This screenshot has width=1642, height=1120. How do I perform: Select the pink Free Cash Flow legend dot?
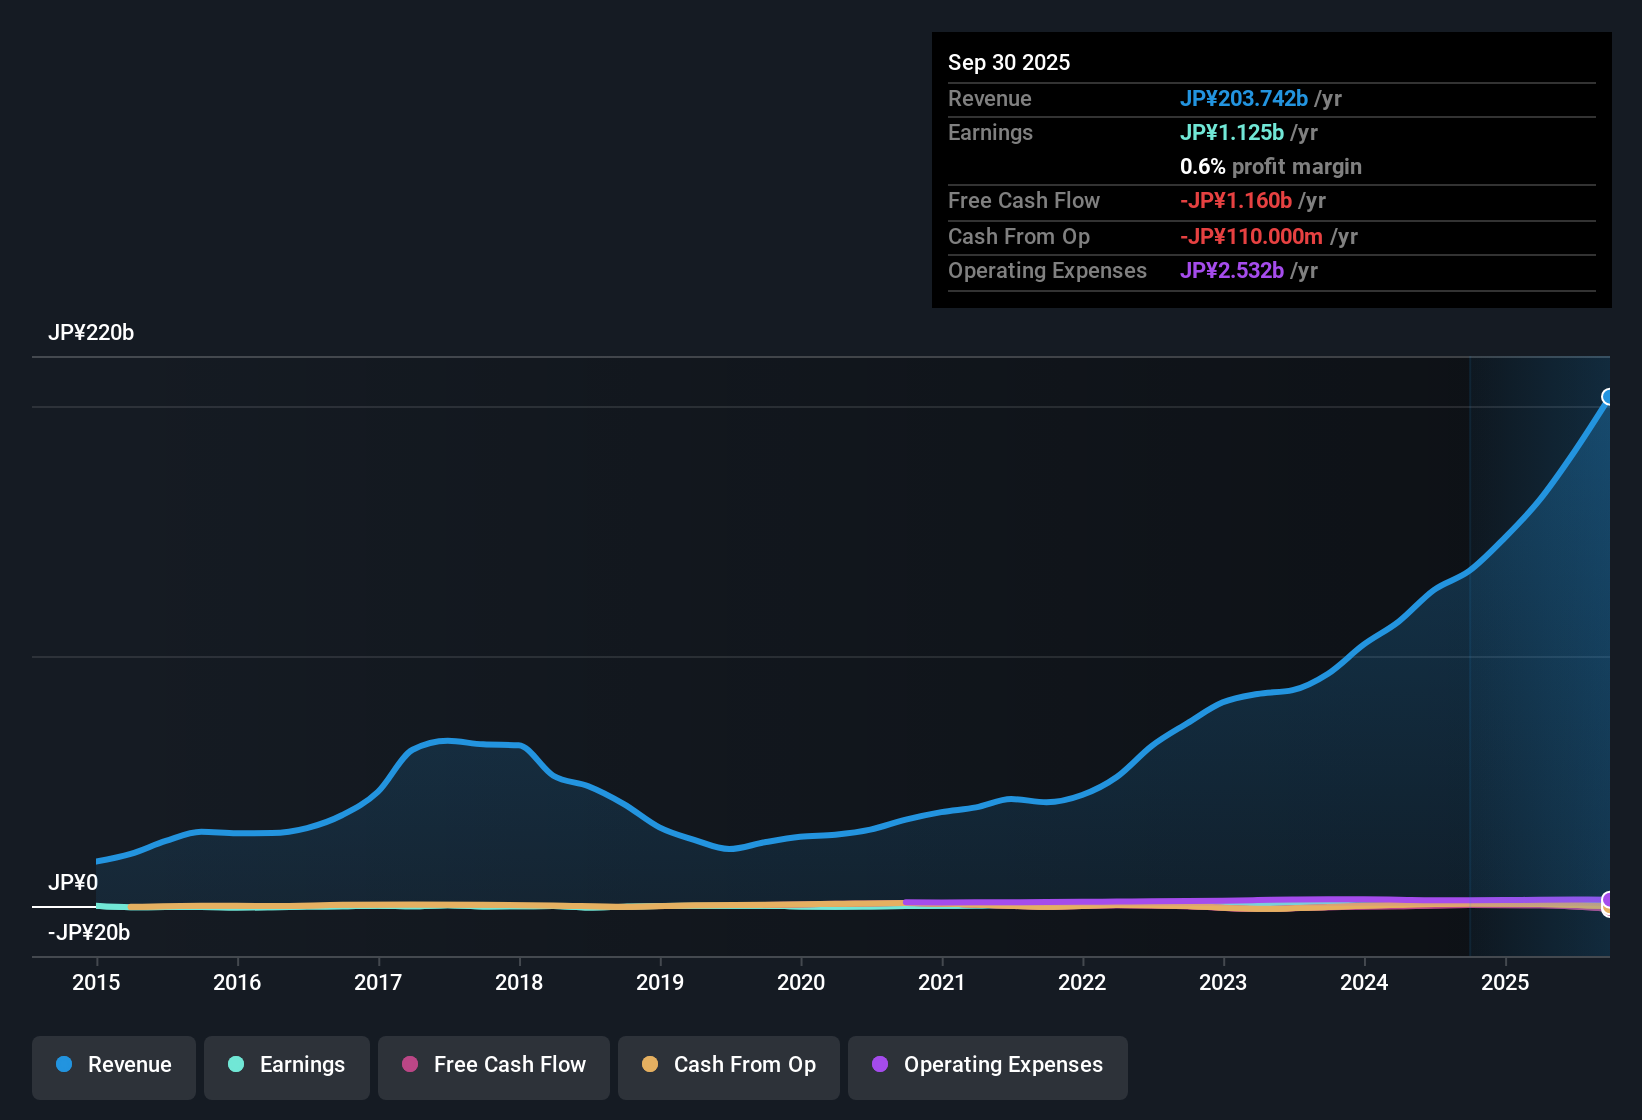tap(410, 1065)
